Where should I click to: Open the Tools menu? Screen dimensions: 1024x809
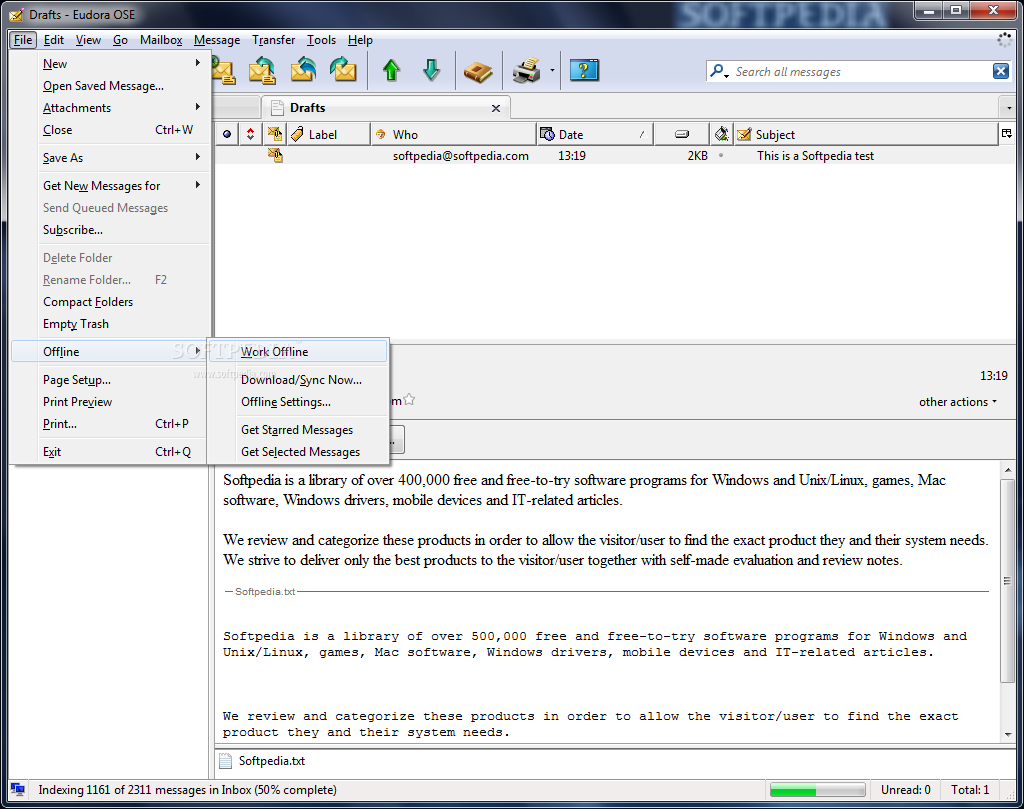tap(321, 40)
